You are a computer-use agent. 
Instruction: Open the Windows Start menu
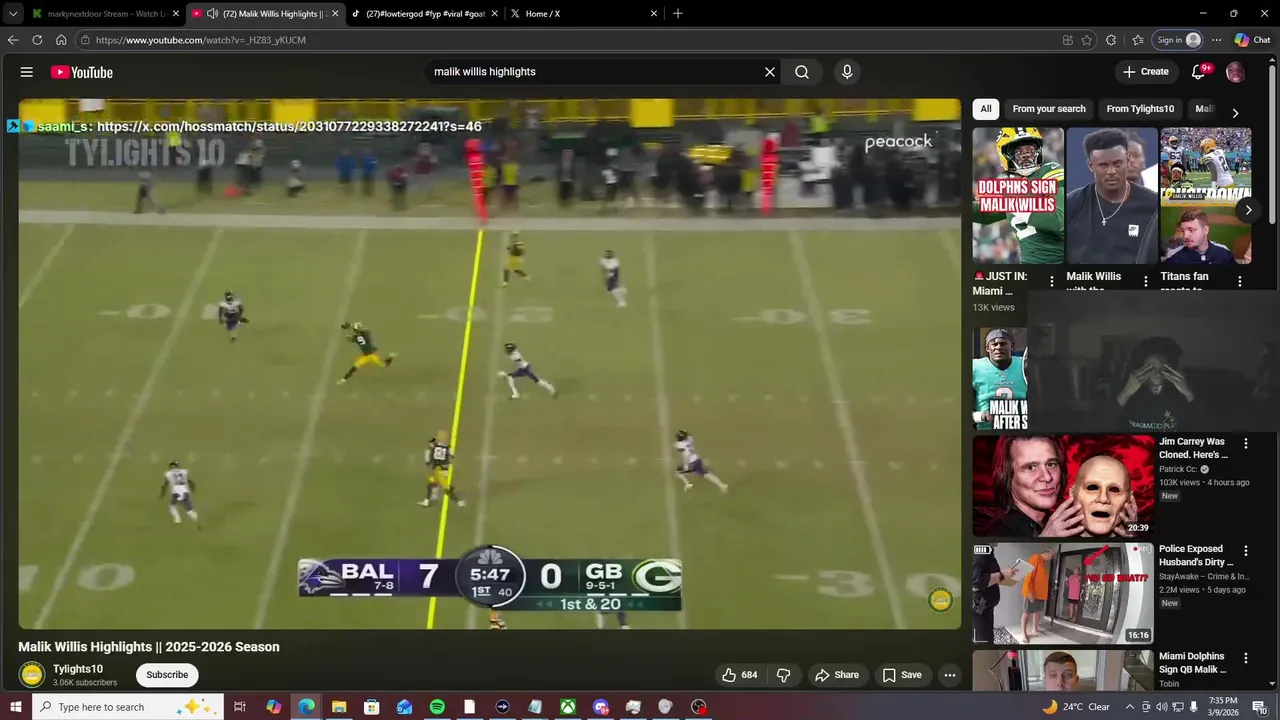pyautogui.click(x=14, y=707)
